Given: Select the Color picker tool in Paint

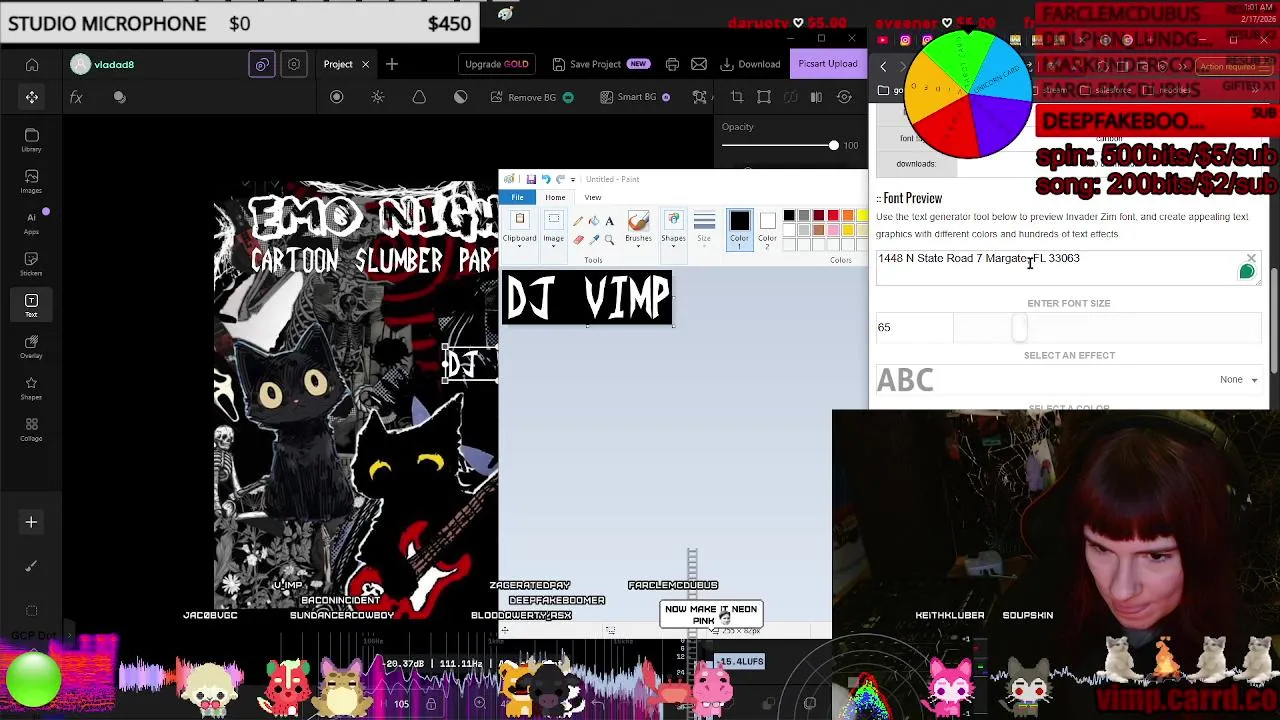Looking at the screenshot, I should click(594, 240).
